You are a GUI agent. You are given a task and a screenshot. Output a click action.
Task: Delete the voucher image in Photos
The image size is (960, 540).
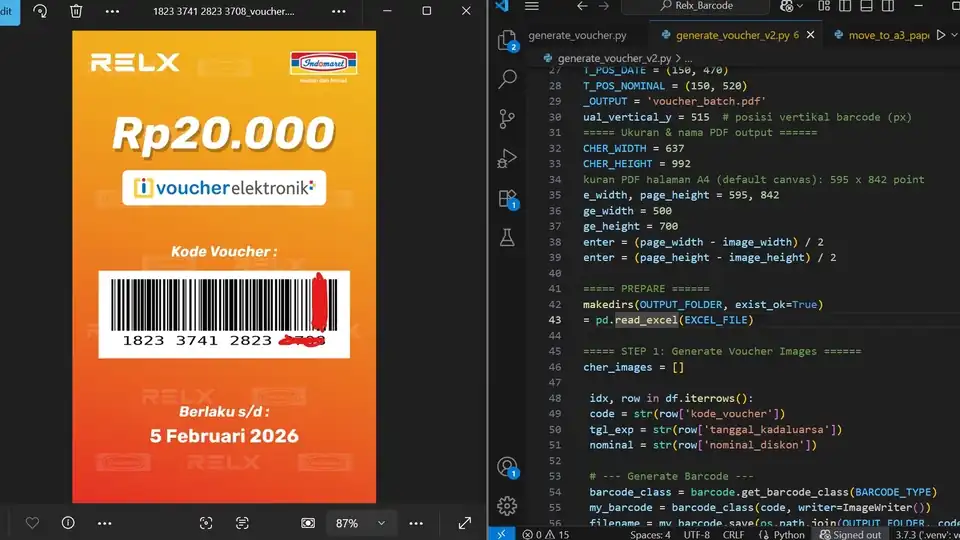76,11
